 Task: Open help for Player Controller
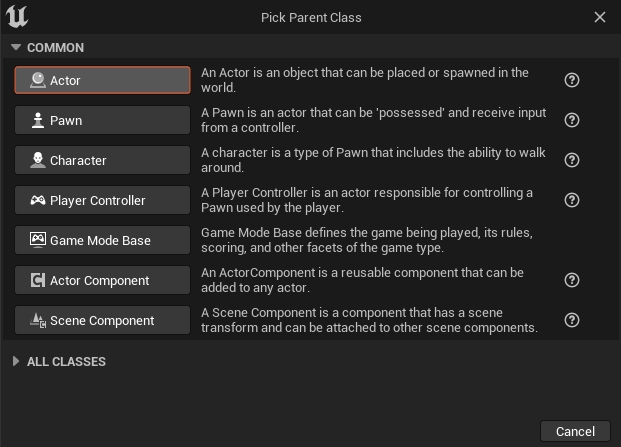(572, 200)
